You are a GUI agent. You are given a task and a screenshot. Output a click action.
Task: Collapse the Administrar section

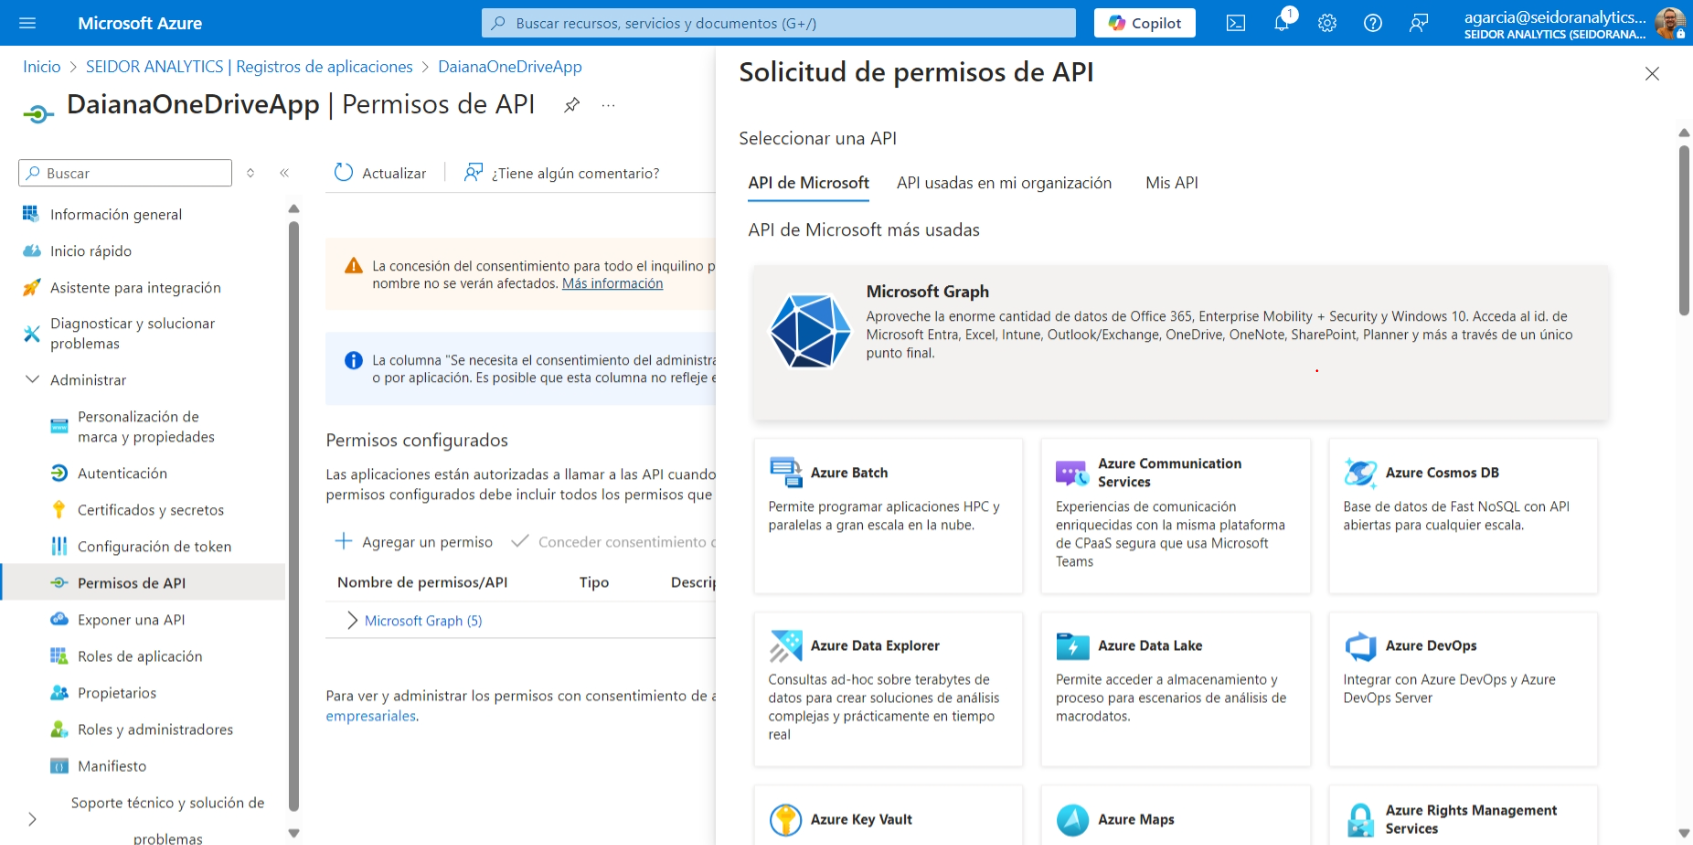pyautogui.click(x=32, y=380)
